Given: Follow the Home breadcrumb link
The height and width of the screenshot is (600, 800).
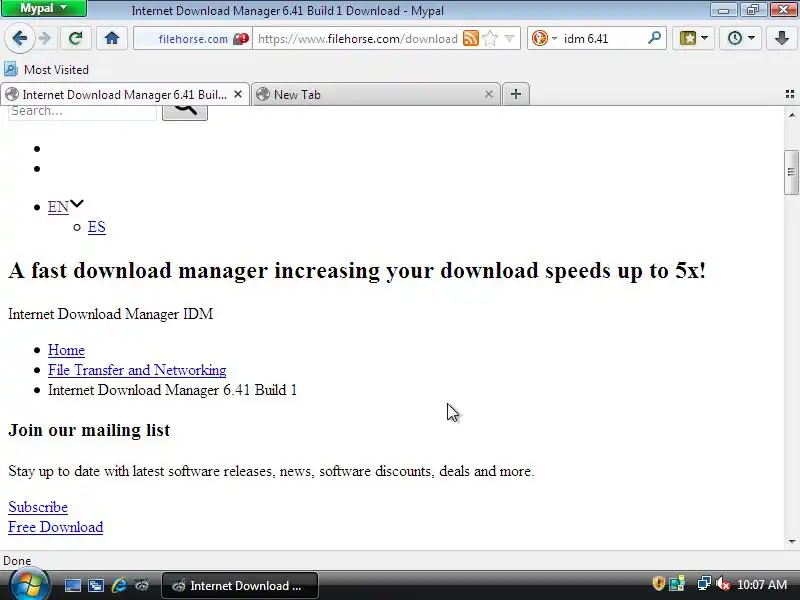Looking at the screenshot, I should click(x=66, y=350).
